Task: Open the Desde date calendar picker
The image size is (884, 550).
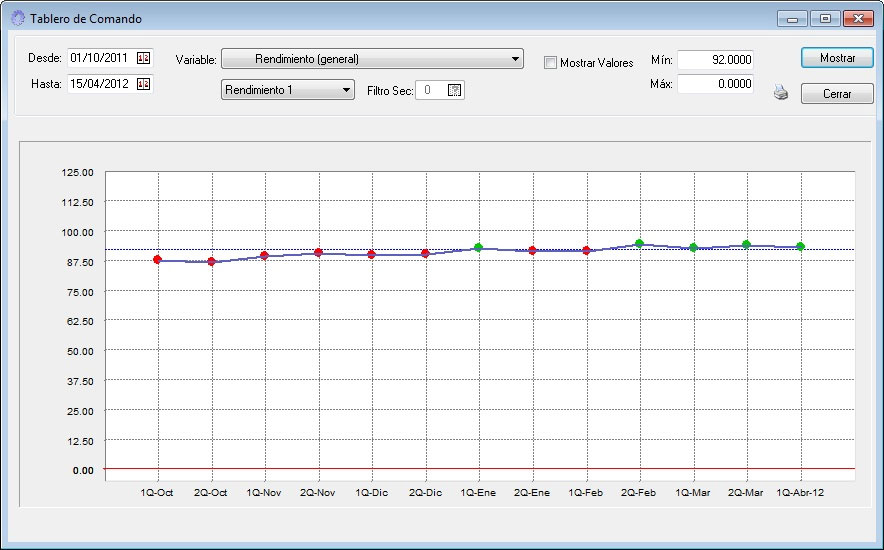Action: coord(142,58)
